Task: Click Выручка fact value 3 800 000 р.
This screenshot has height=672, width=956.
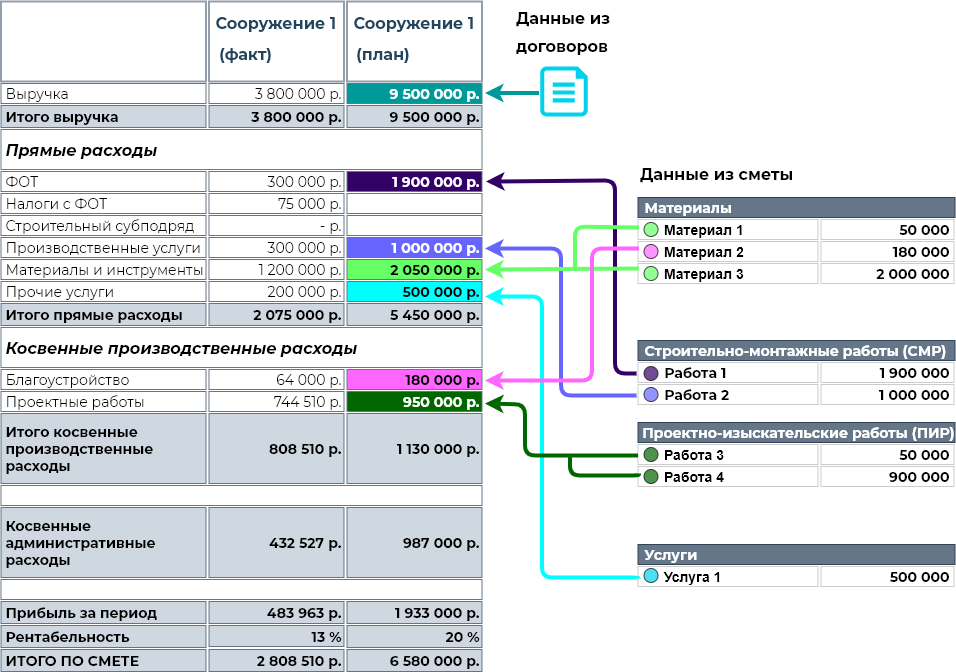Action: coord(276,94)
